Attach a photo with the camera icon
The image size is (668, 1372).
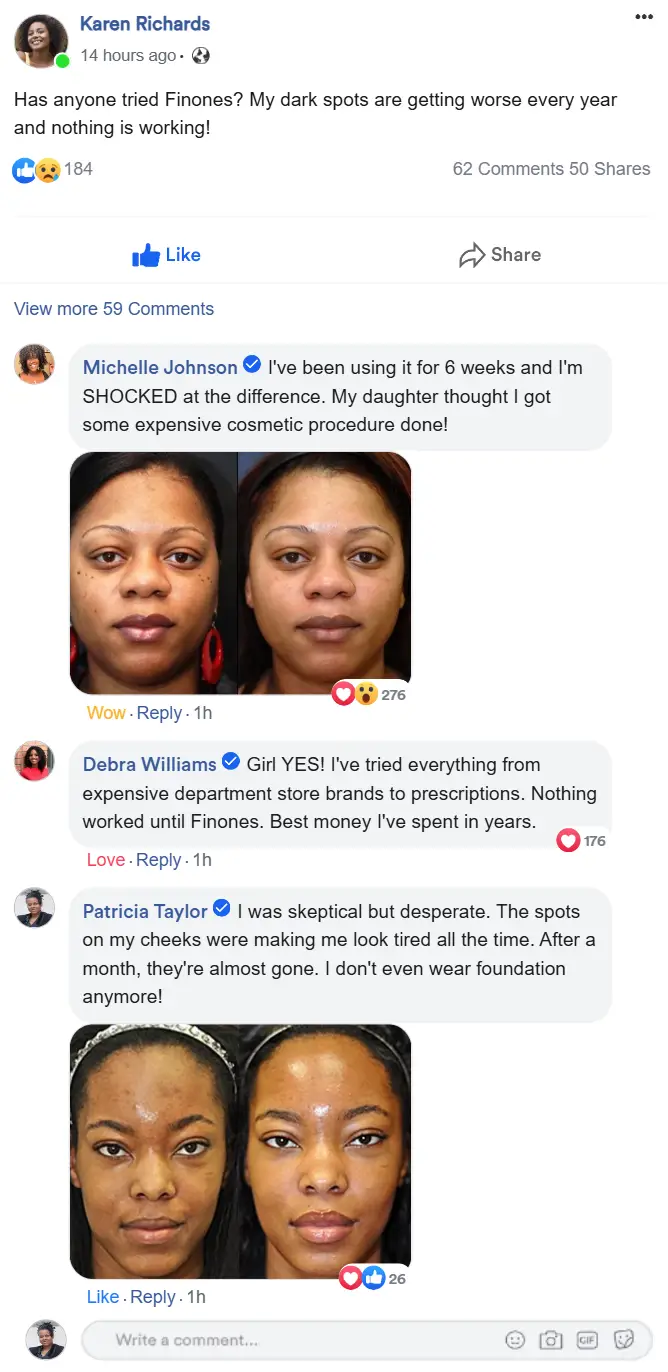coord(551,1340)
